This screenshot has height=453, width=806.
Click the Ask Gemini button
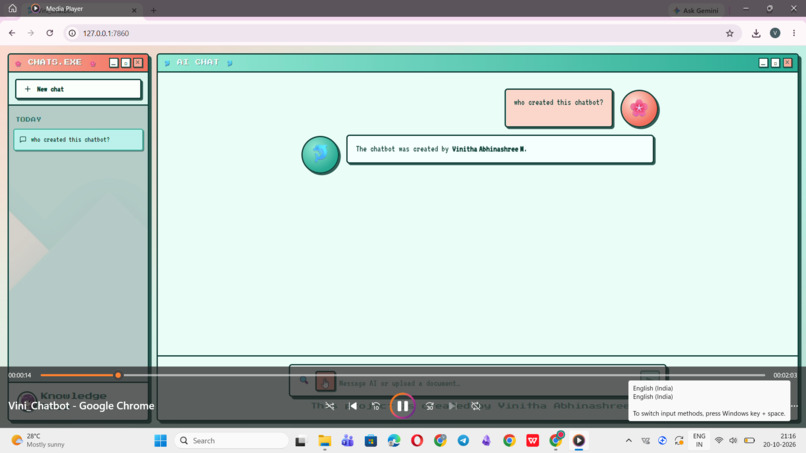pos(695,10)
